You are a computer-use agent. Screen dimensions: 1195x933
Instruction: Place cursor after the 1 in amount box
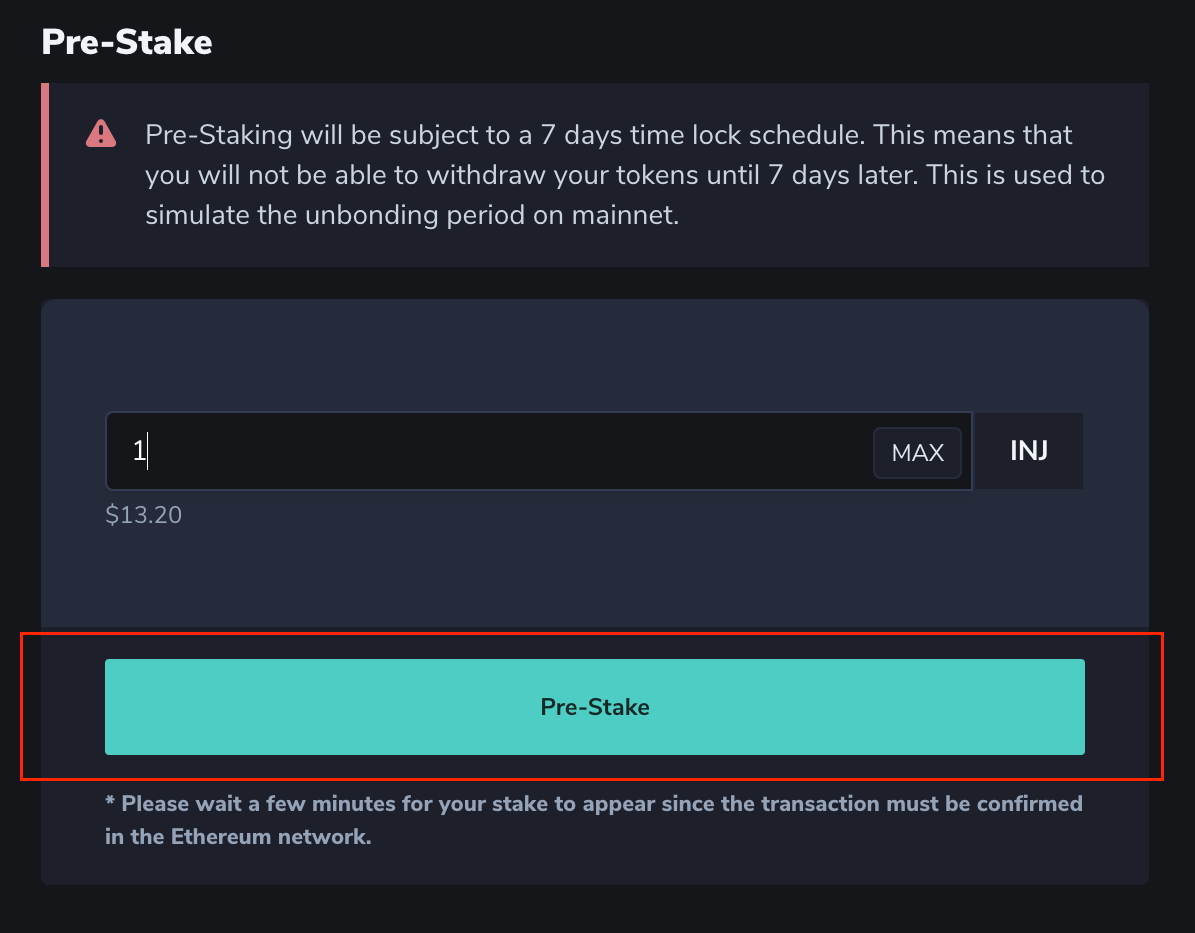coord(147,451)
